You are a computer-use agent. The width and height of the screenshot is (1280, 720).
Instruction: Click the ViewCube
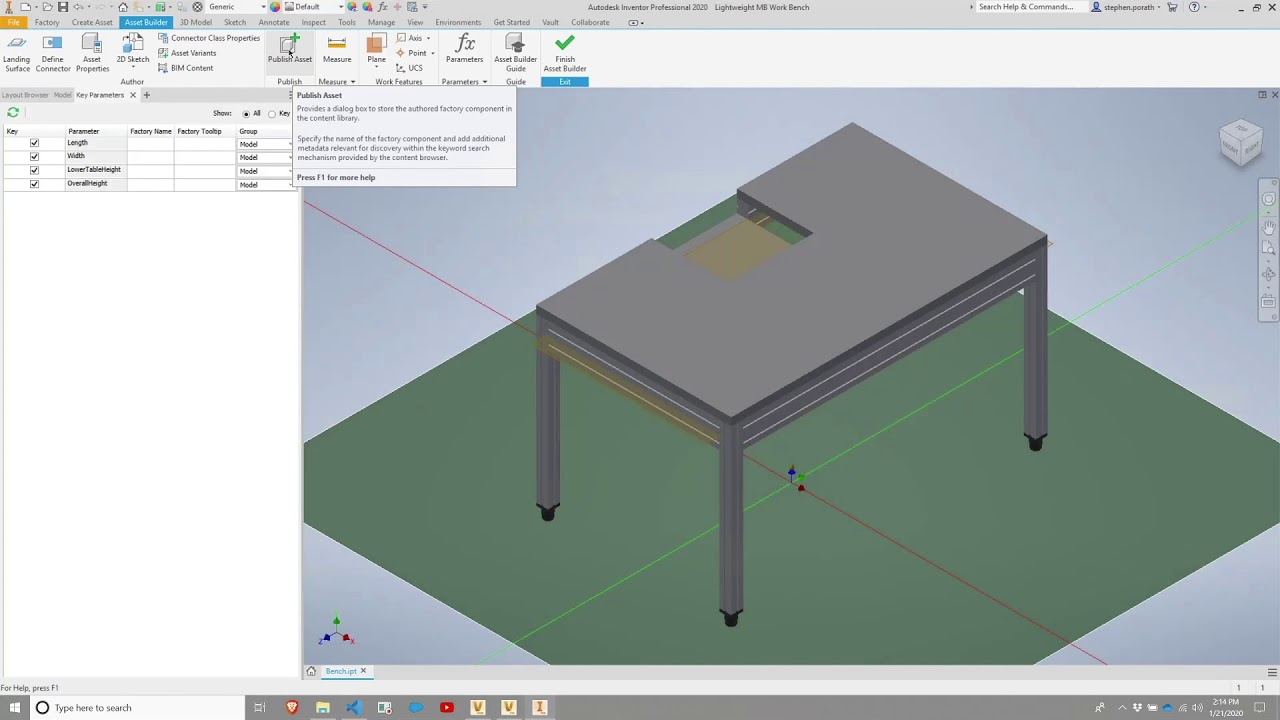coord(1241,143)
